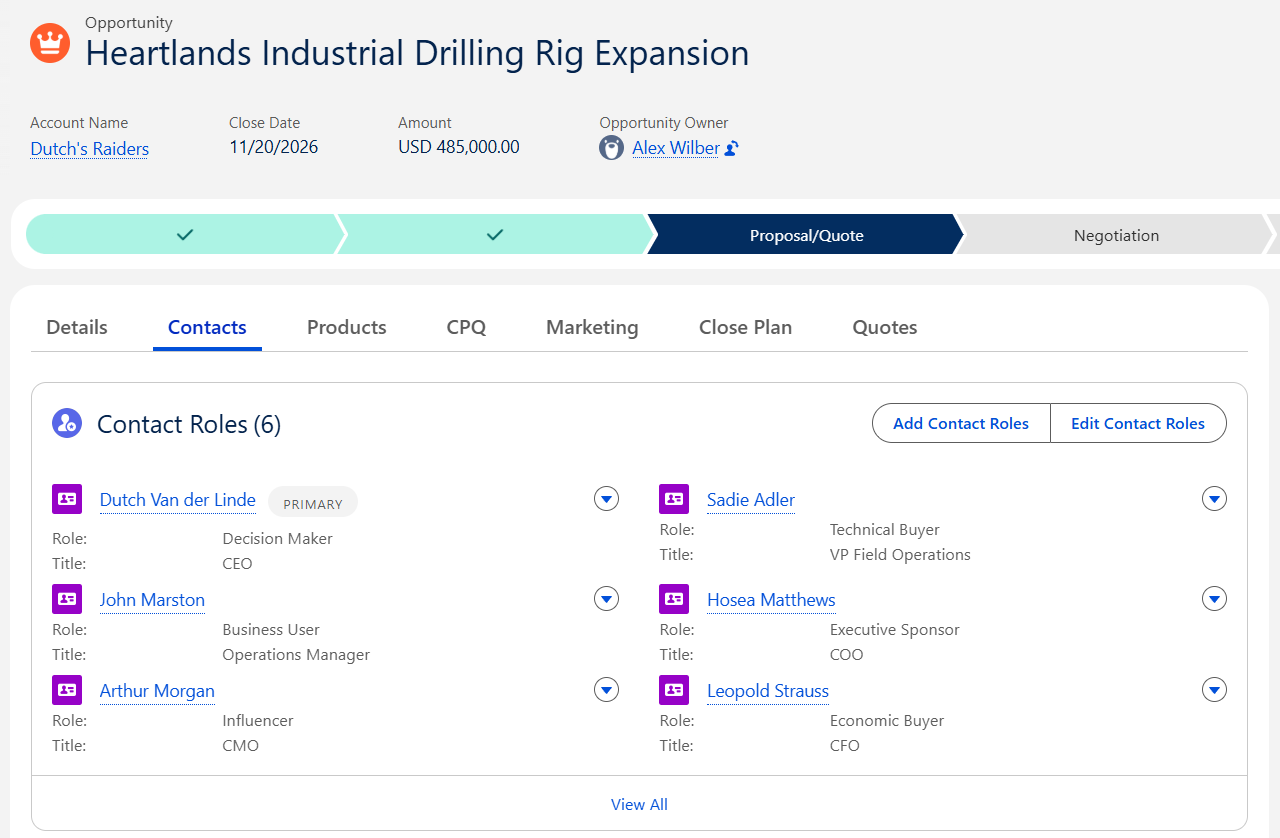
Task: Open Alex Wilber owner profile link
Action: click(x=676, y=148)
